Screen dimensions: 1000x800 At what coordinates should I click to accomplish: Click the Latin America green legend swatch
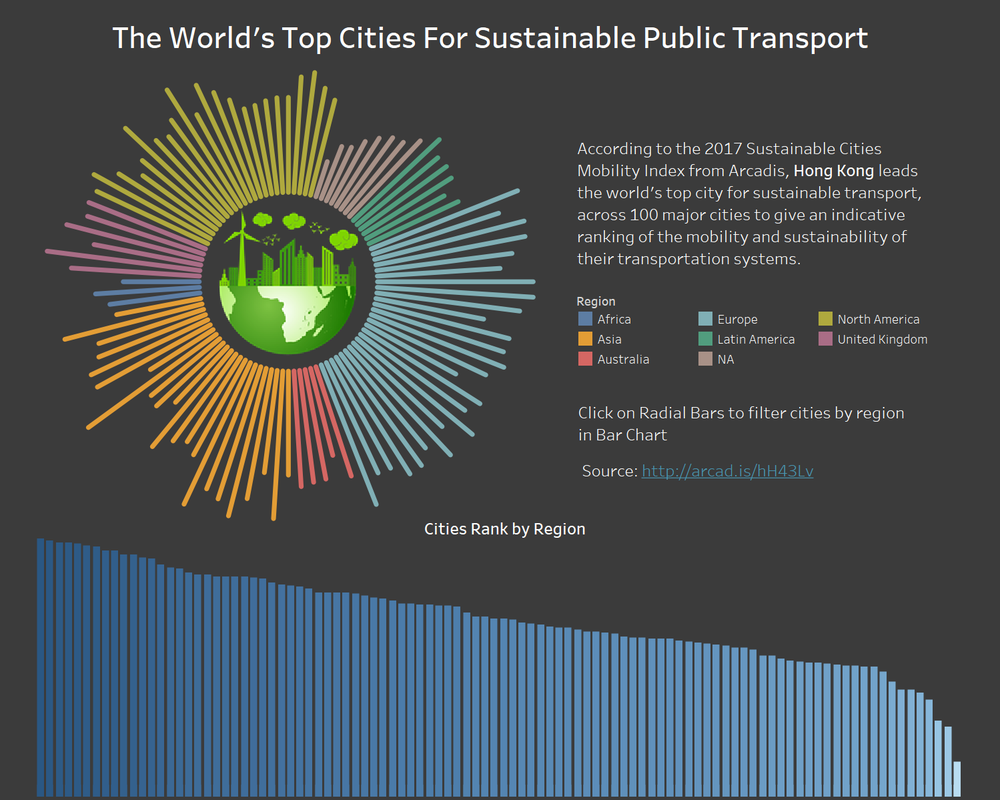click(x=705, y=339)
